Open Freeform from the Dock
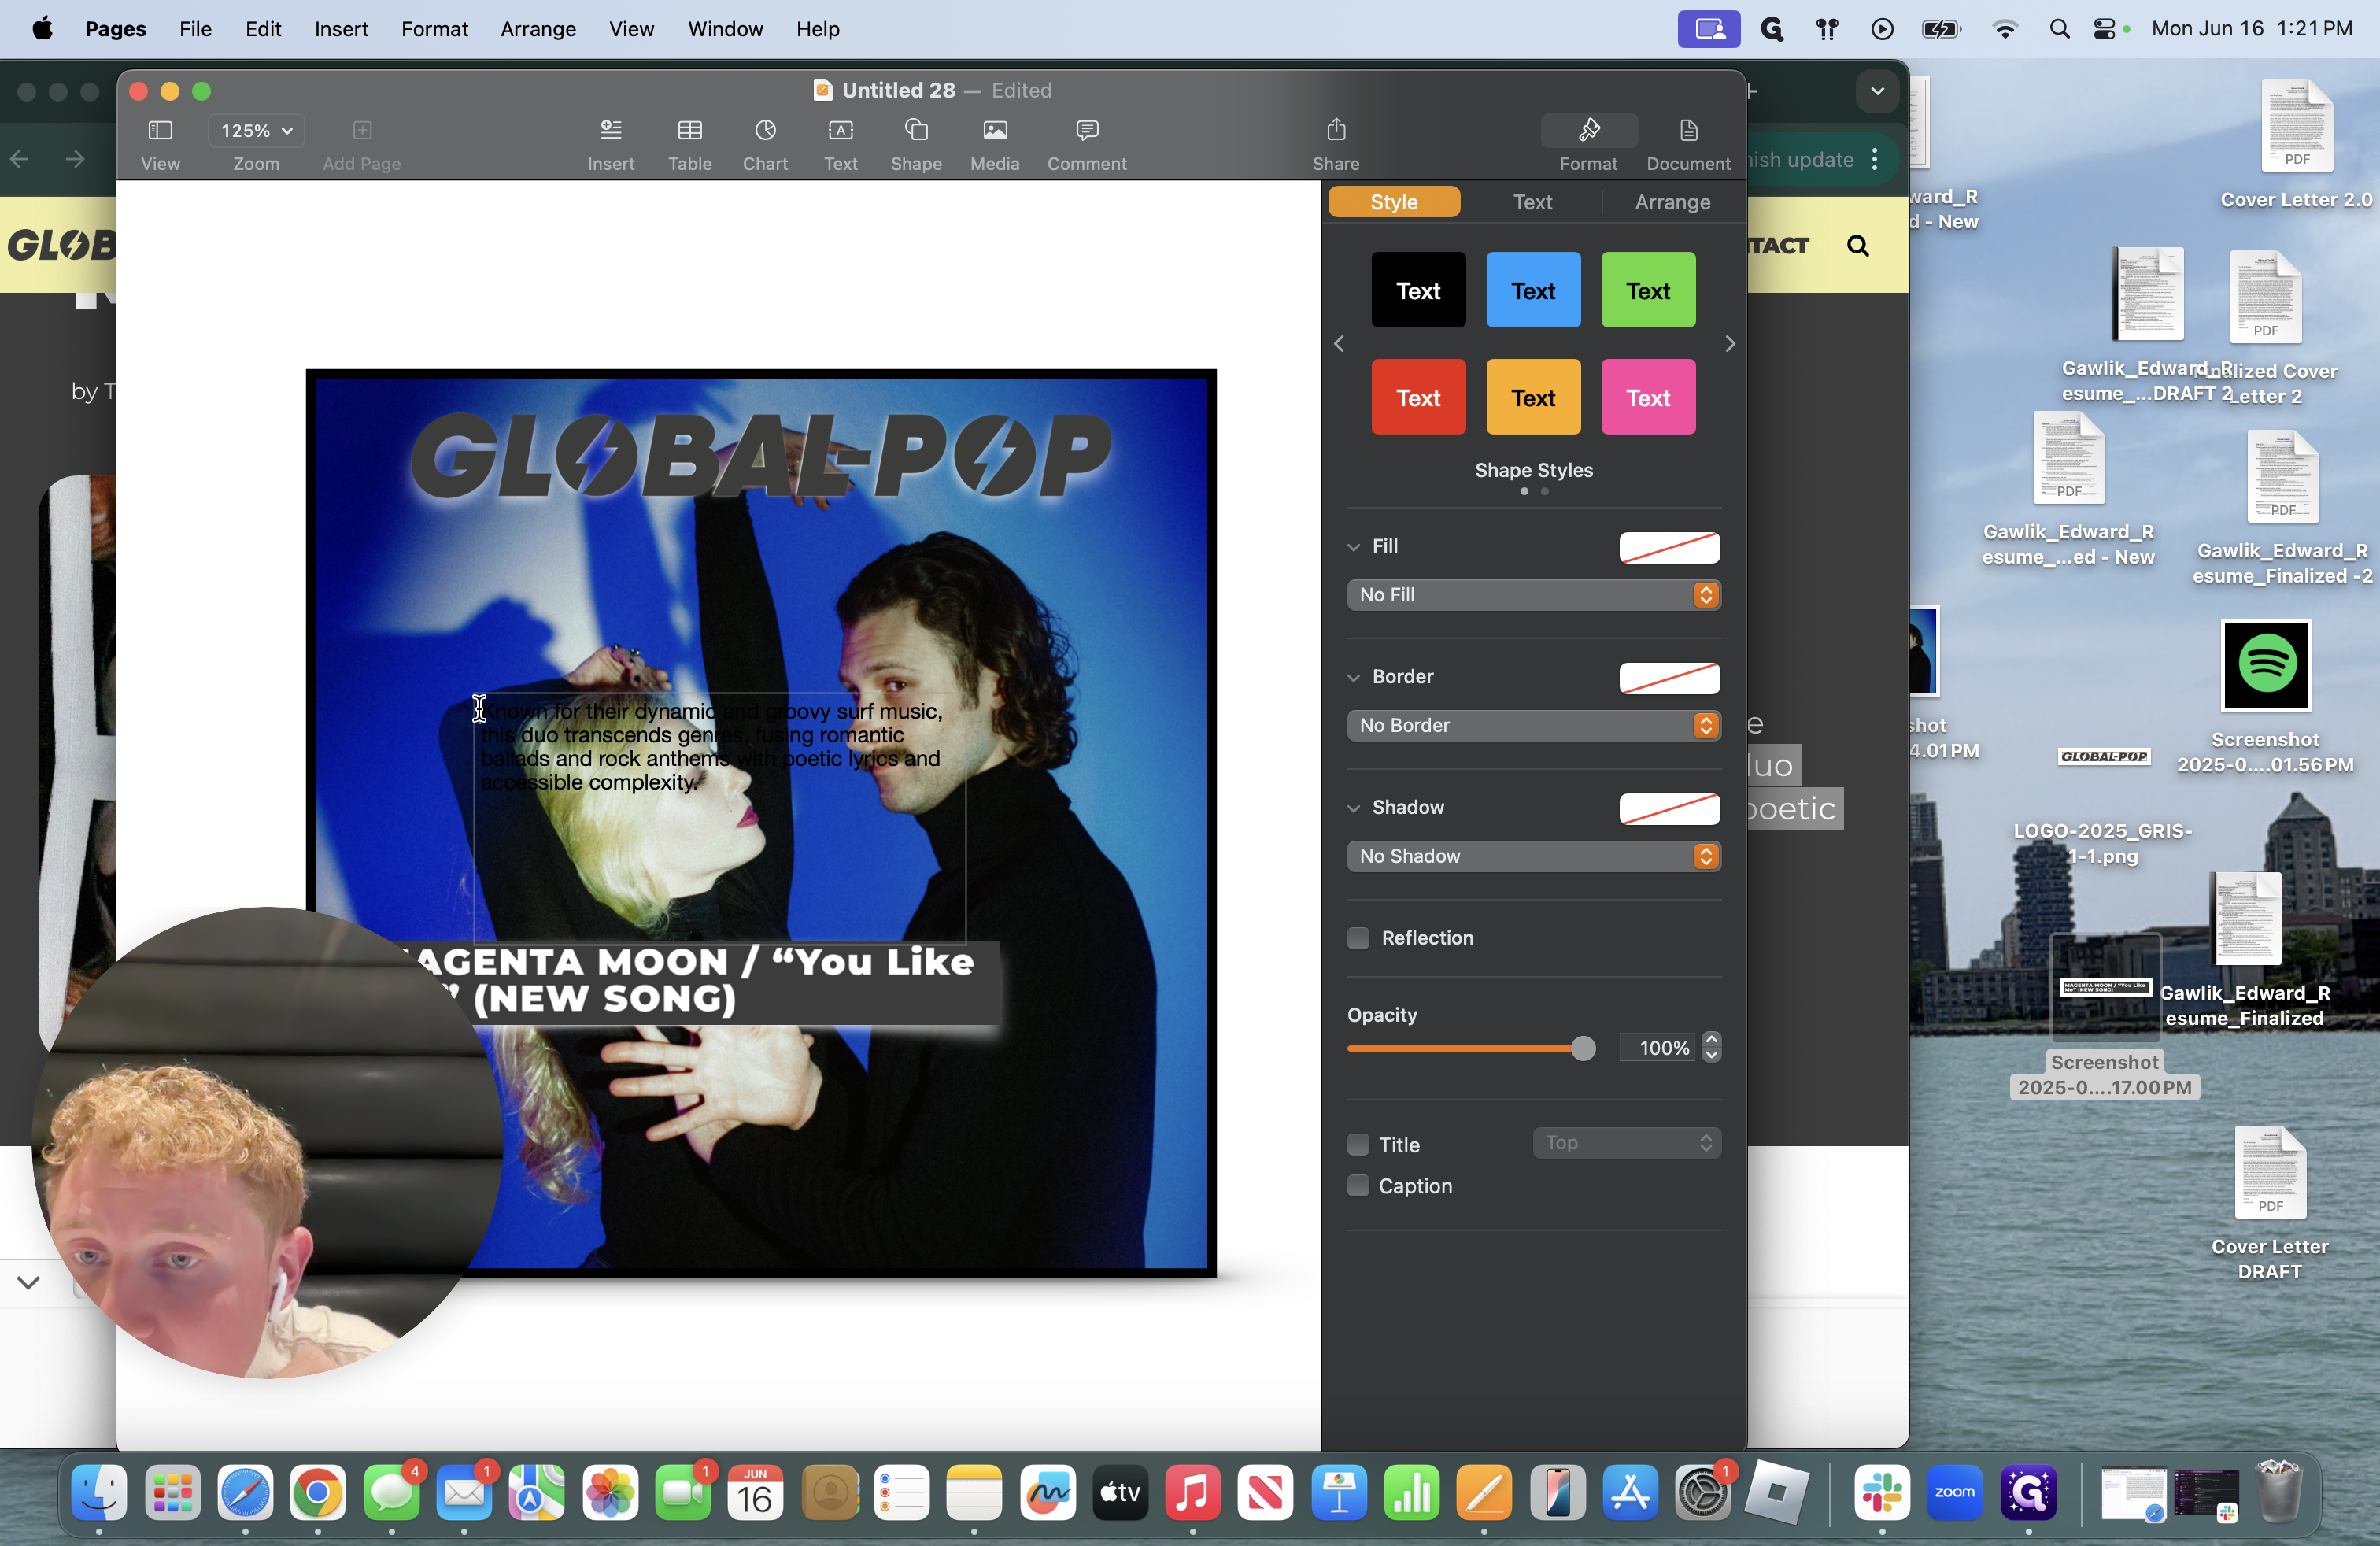Screen dimensions: 2380x1546 (1047, 1493)
